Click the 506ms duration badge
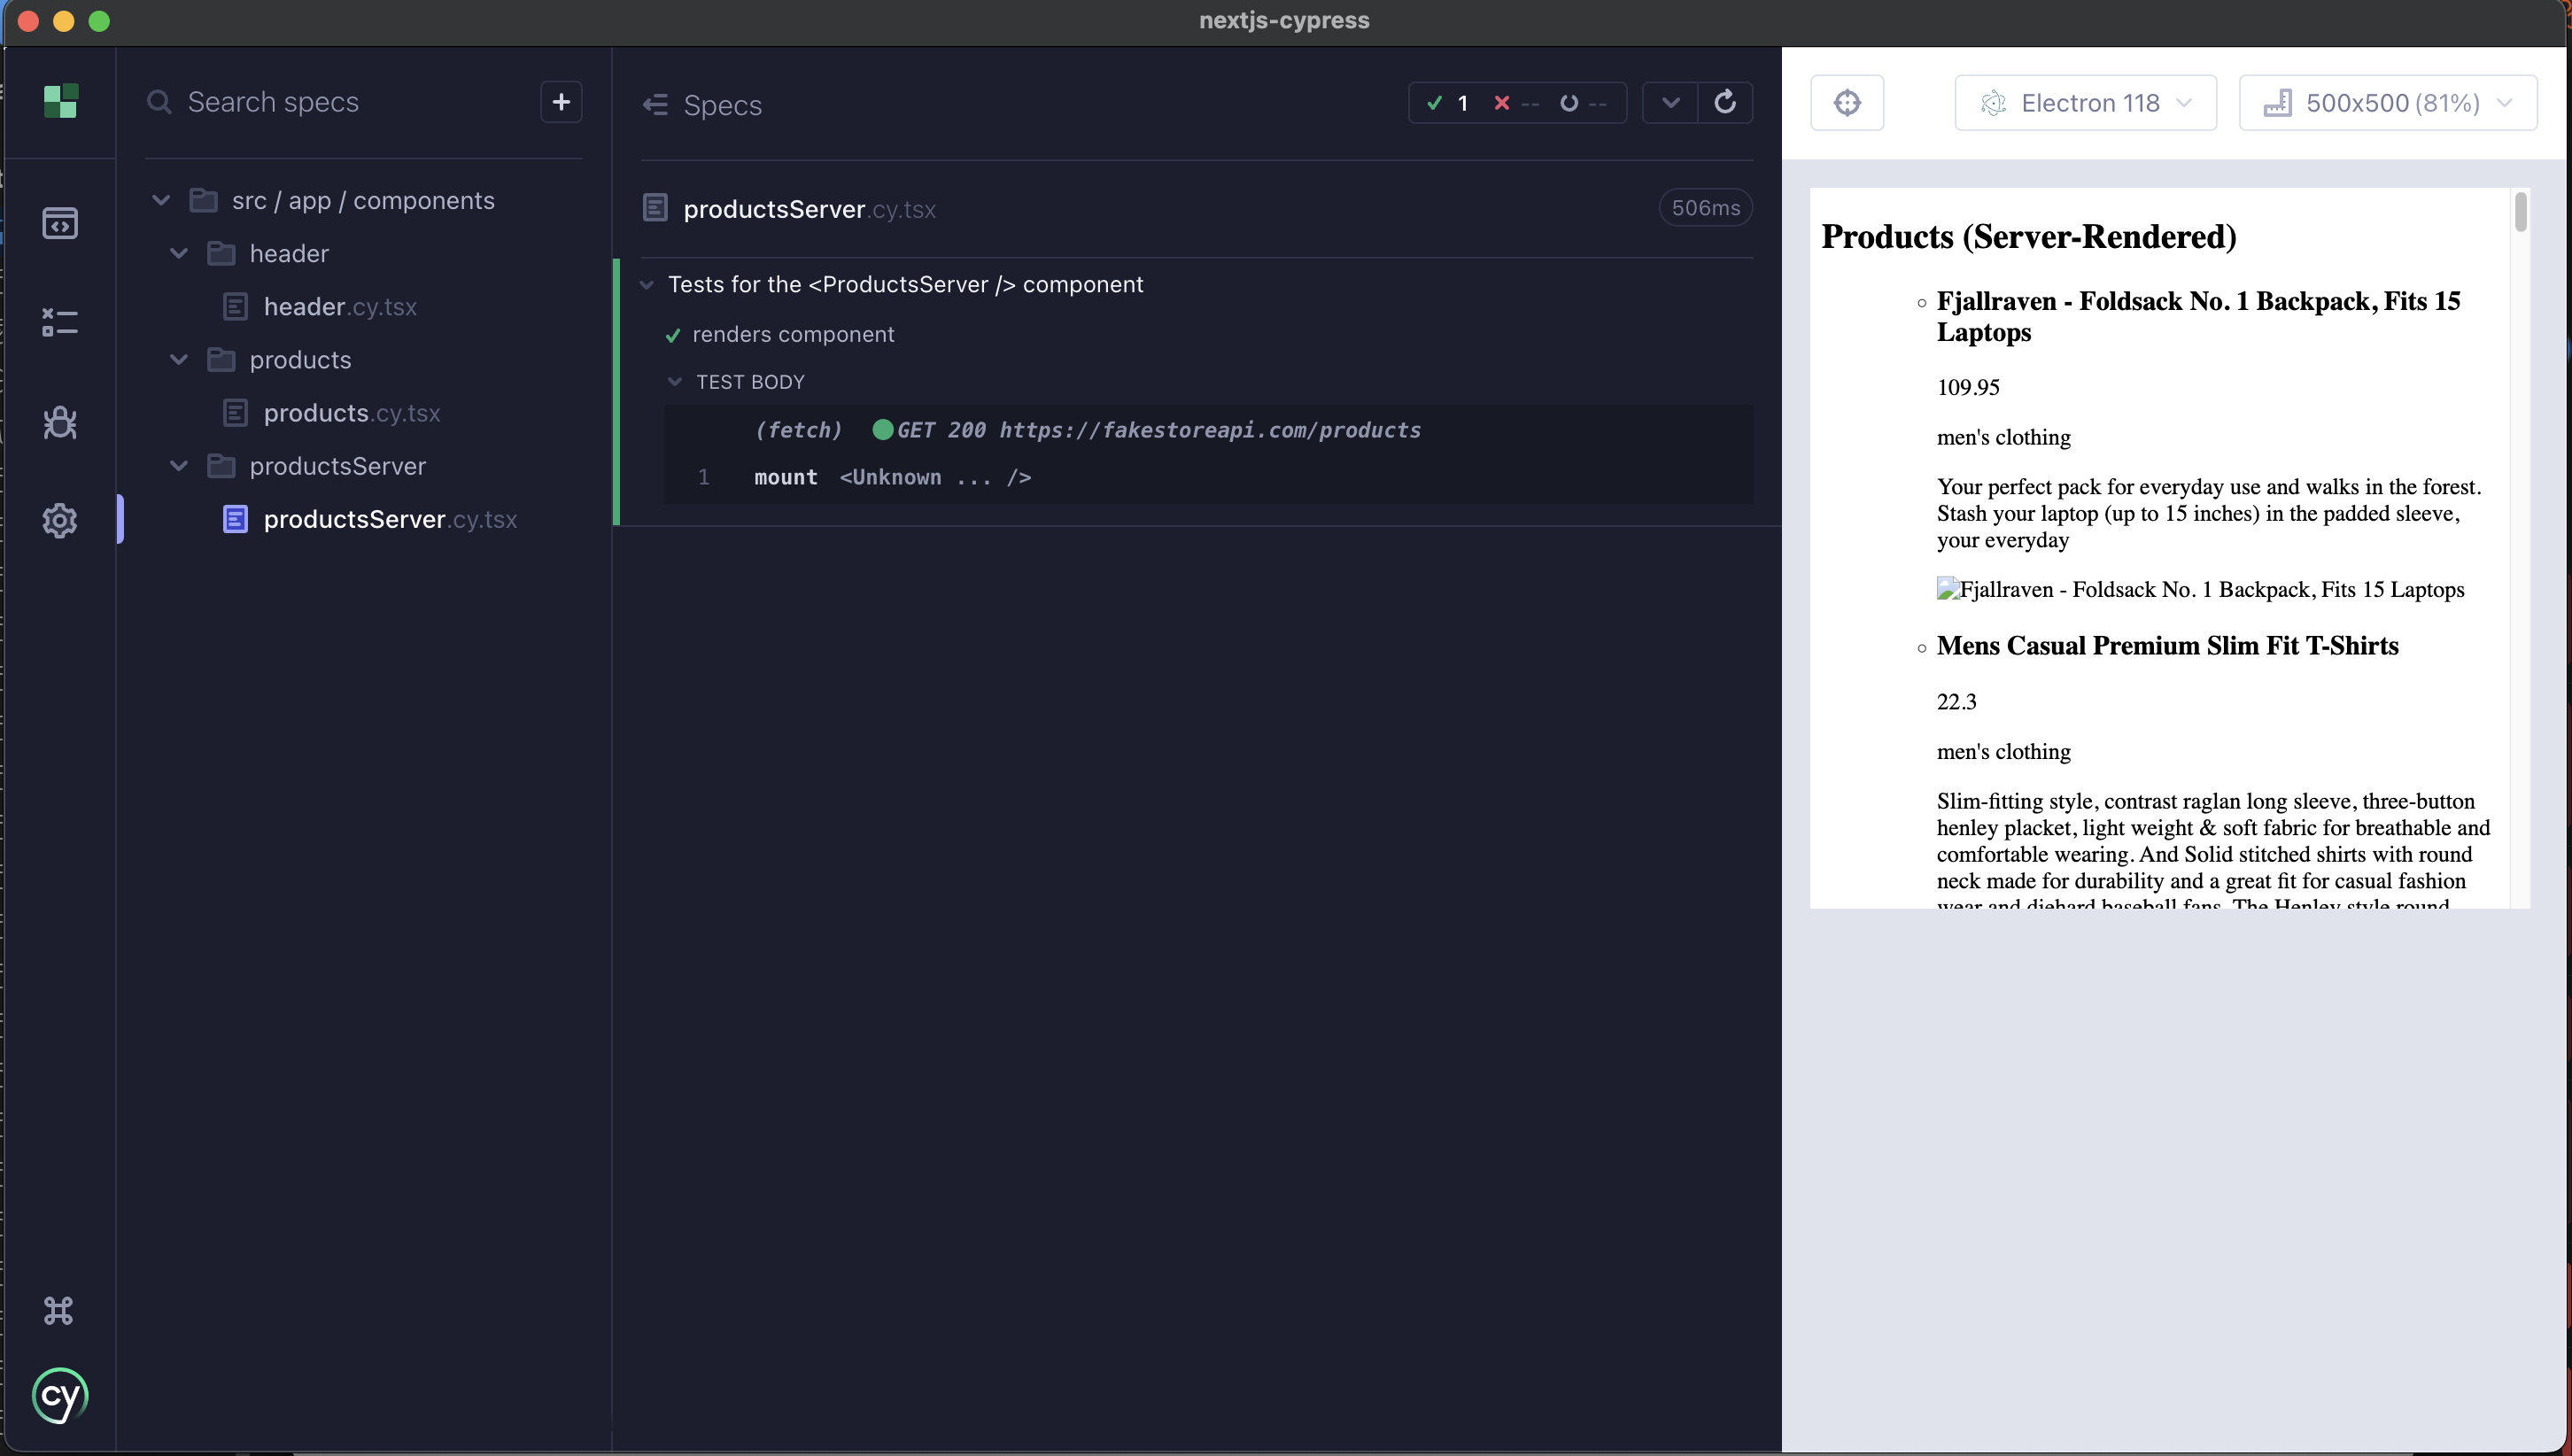This screenshot has height=1456, width=2572. point(1705,208)
